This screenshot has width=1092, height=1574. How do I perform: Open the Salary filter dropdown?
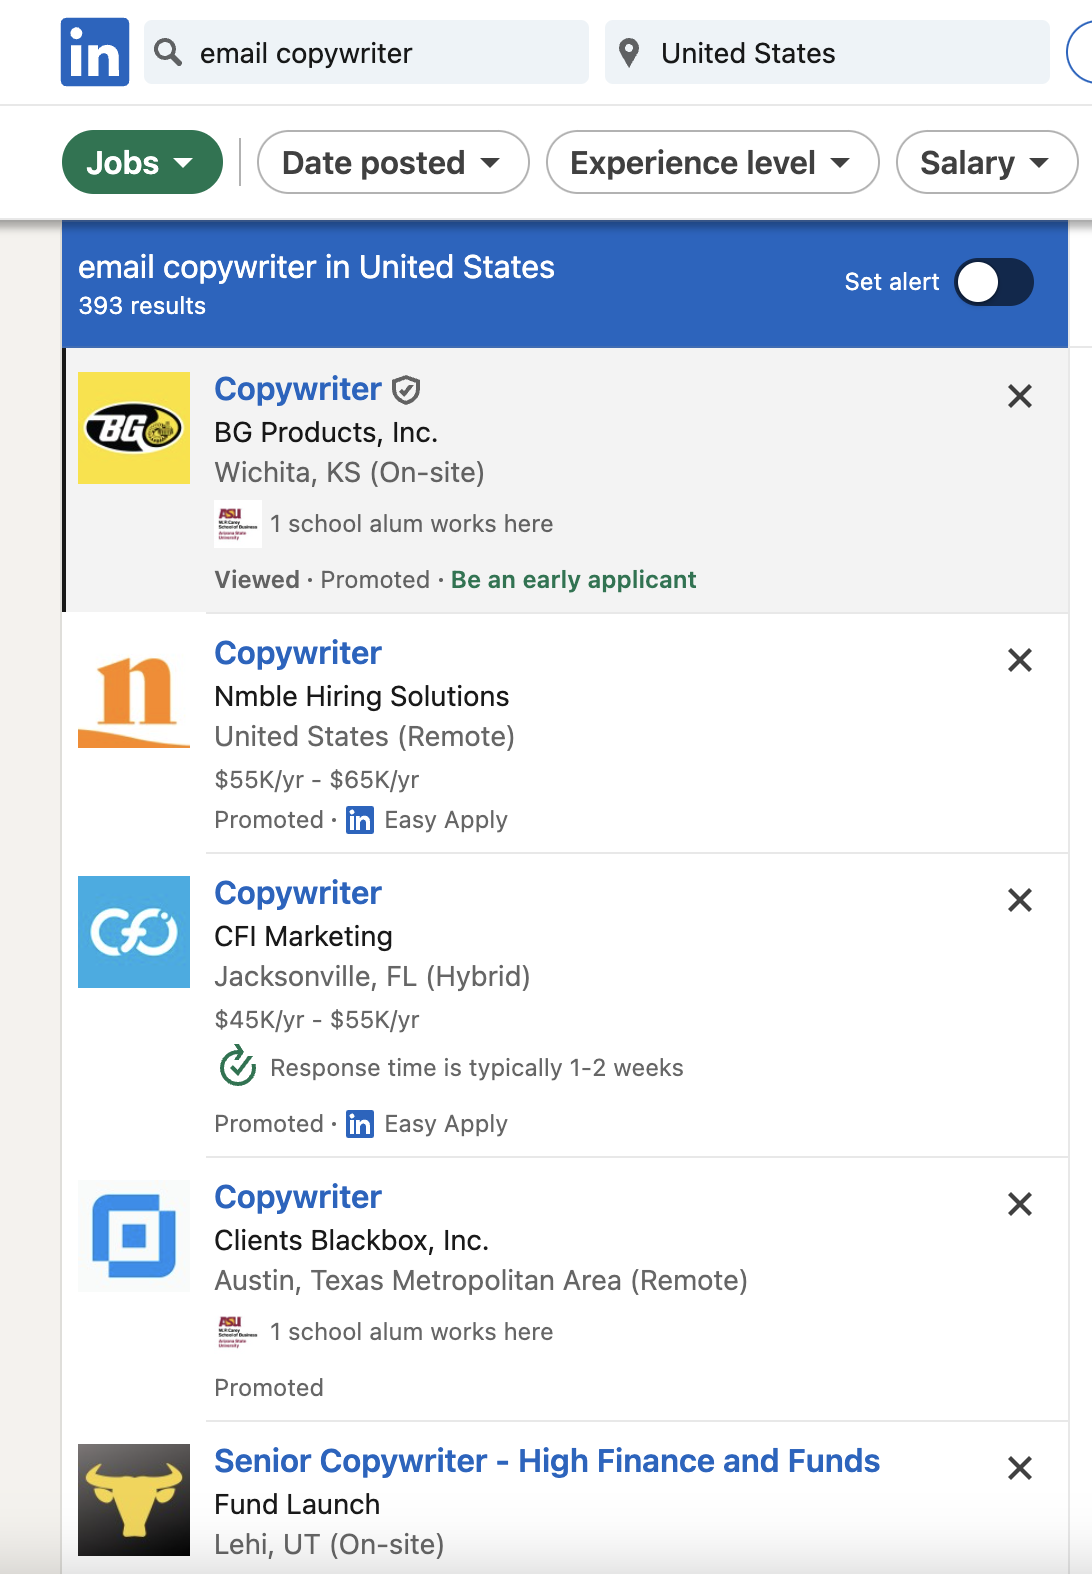[x=986, y=162]
